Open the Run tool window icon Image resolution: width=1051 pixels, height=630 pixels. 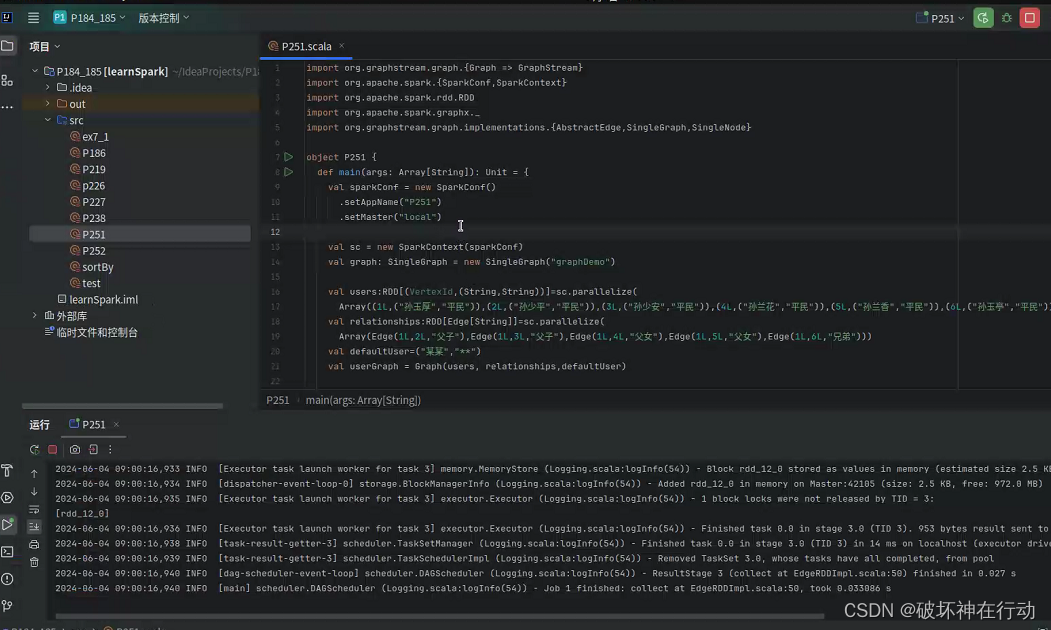[7, 524]
